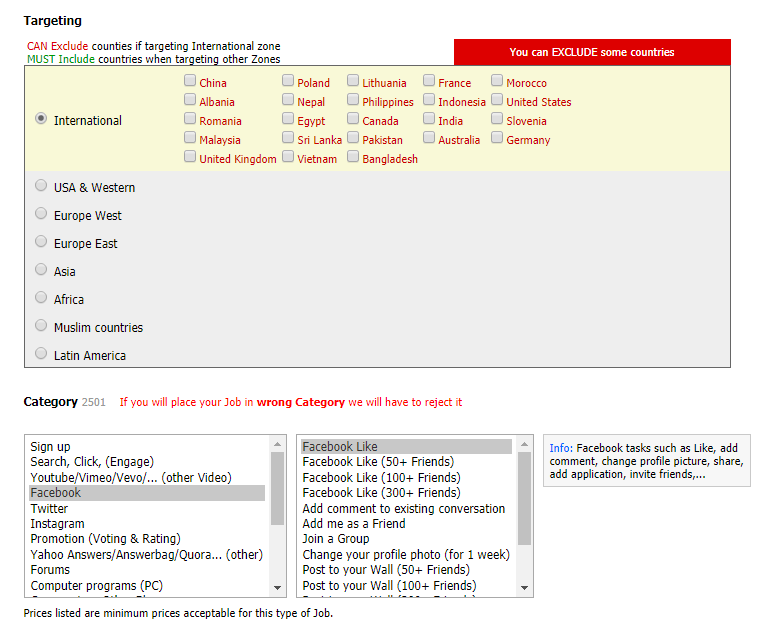Click subcategory list scroll-down arrow
768x628 pixels.
tap(525, 588)
